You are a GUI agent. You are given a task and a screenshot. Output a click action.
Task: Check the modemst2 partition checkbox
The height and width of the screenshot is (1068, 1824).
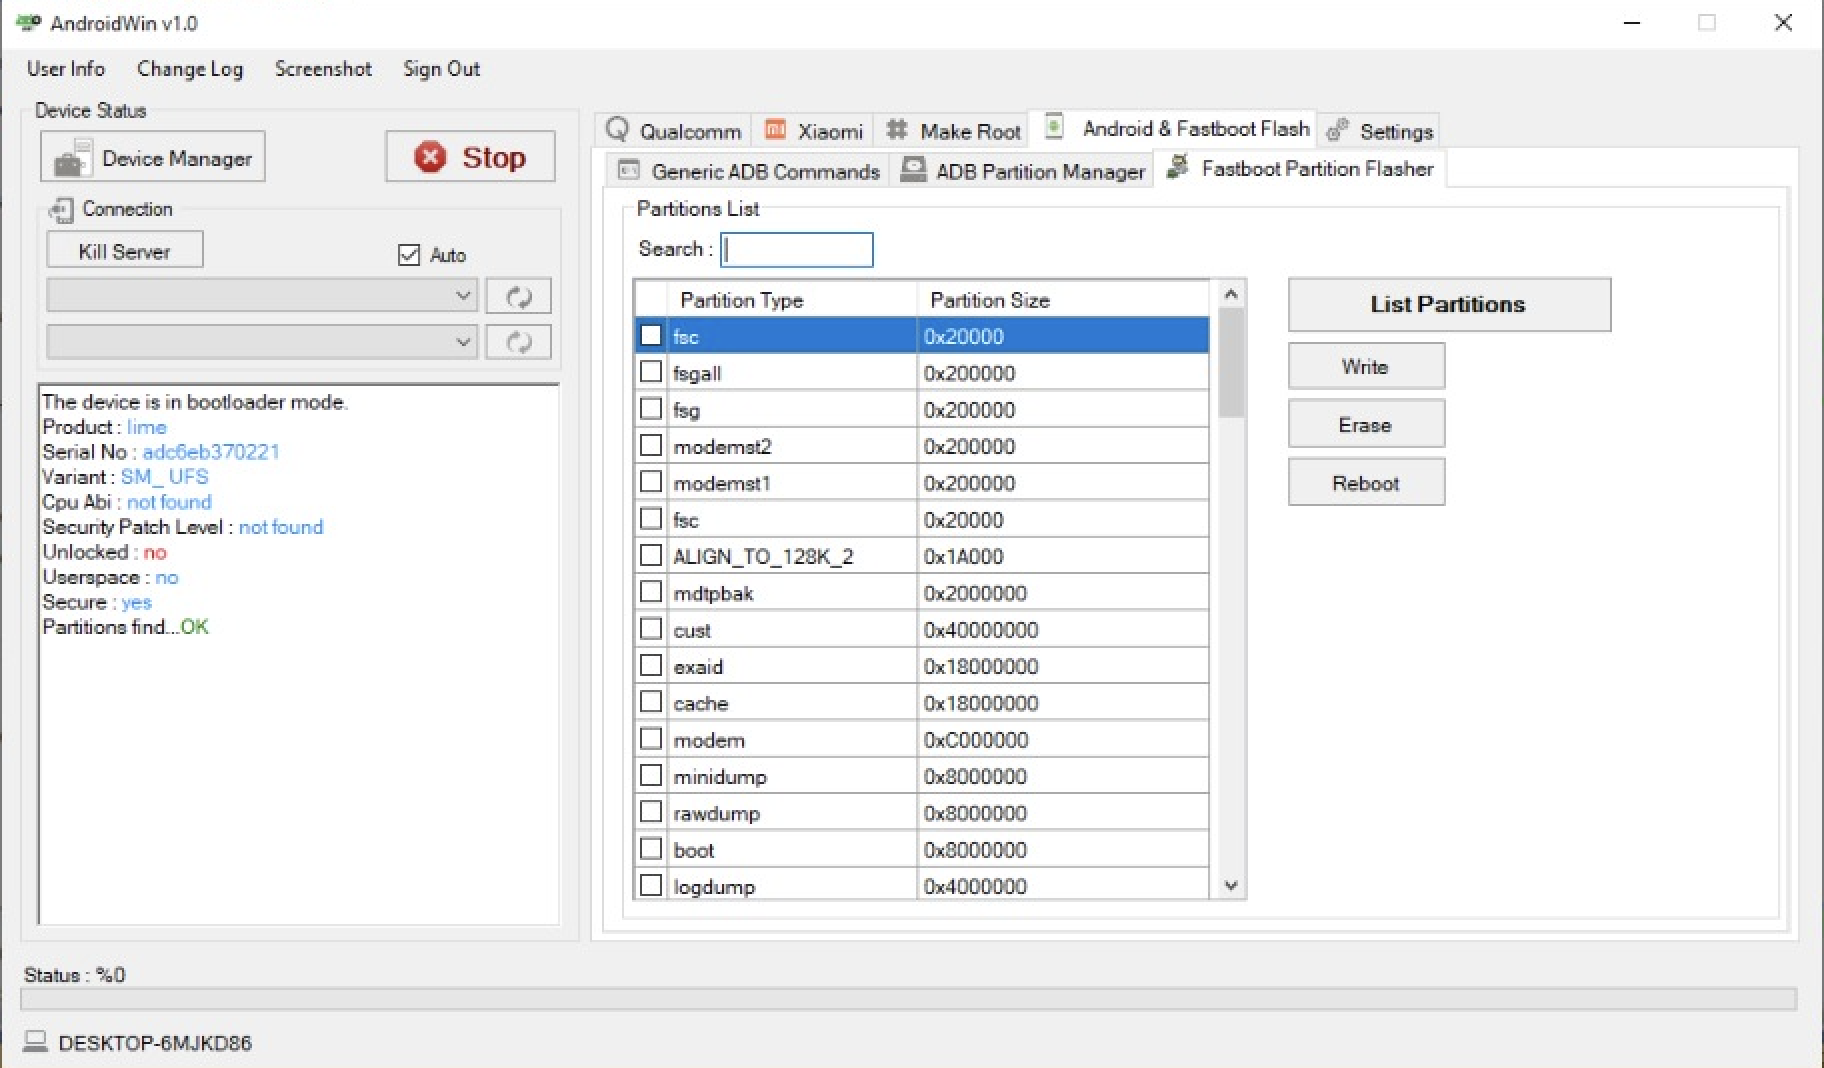pos(651,445)
